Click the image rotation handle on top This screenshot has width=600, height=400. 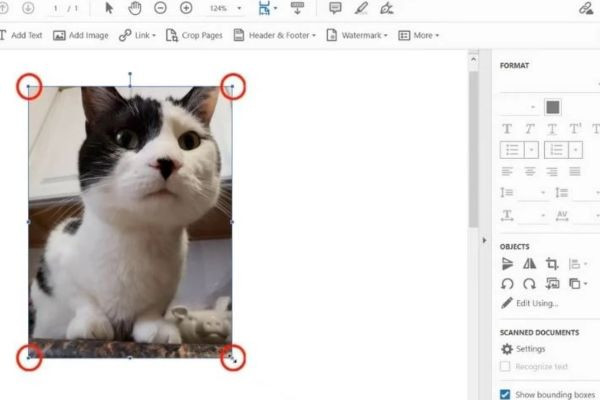(130, 73)
